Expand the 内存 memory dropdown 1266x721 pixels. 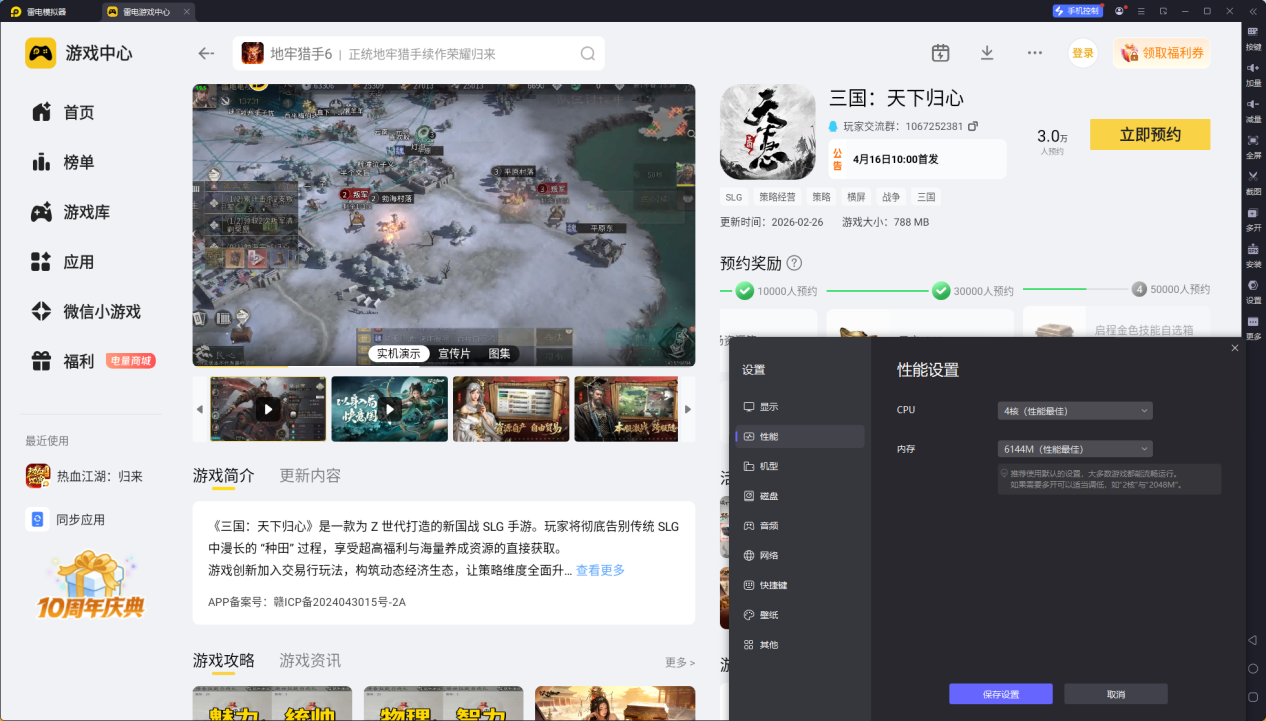[1075, 449]
